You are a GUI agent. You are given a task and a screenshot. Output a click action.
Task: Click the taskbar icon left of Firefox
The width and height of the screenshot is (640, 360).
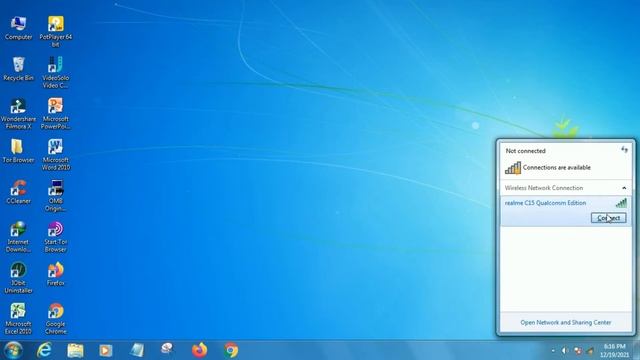[167, 349]
